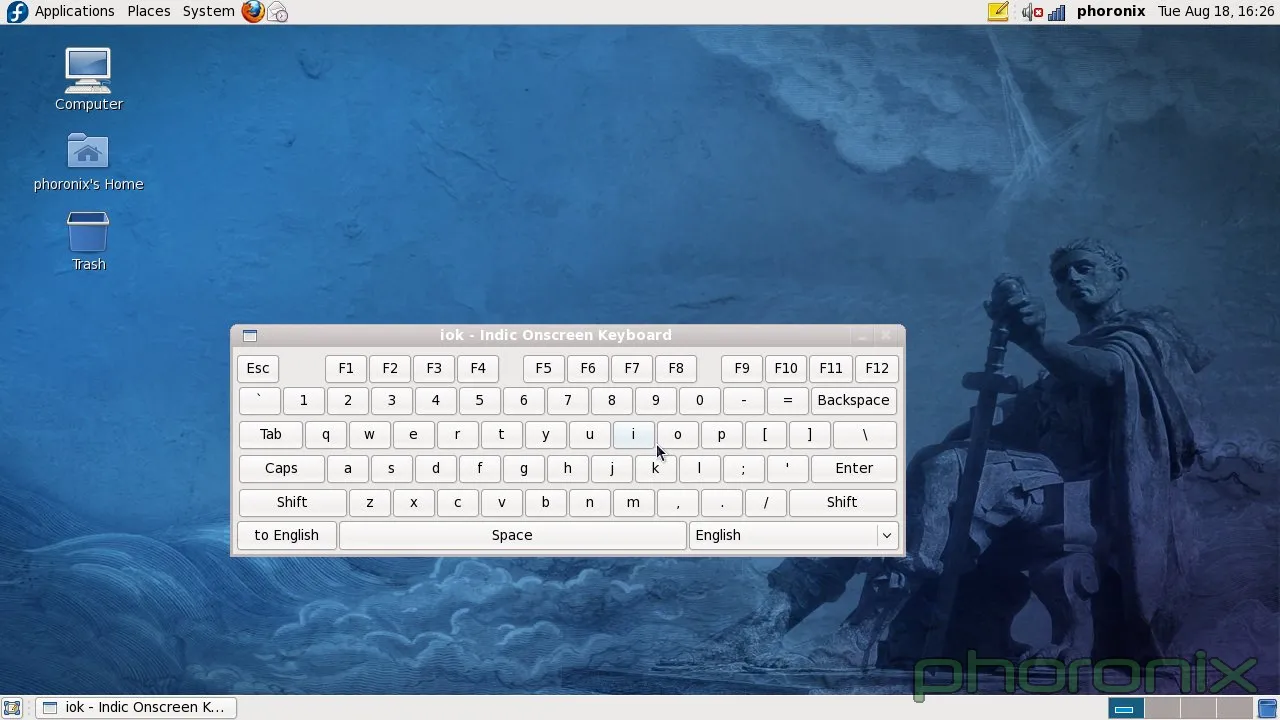Click the a key
The height and width of the screenshot is (720, 1280).
tap(347, 468)
